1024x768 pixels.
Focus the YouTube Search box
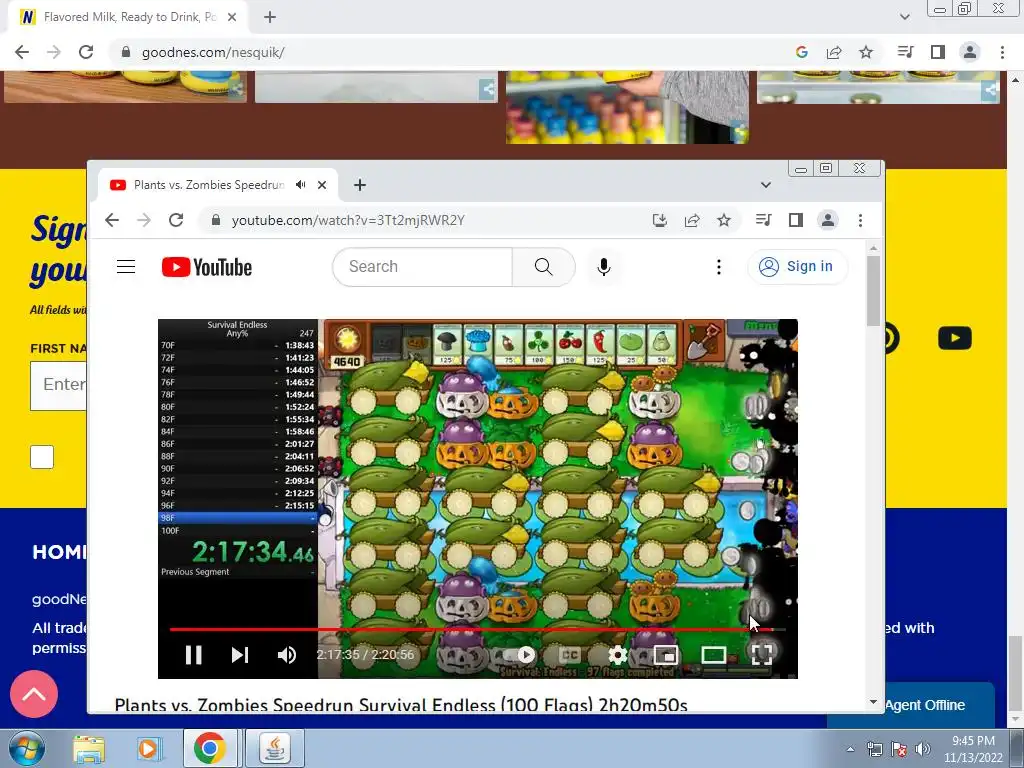point(423,266)
